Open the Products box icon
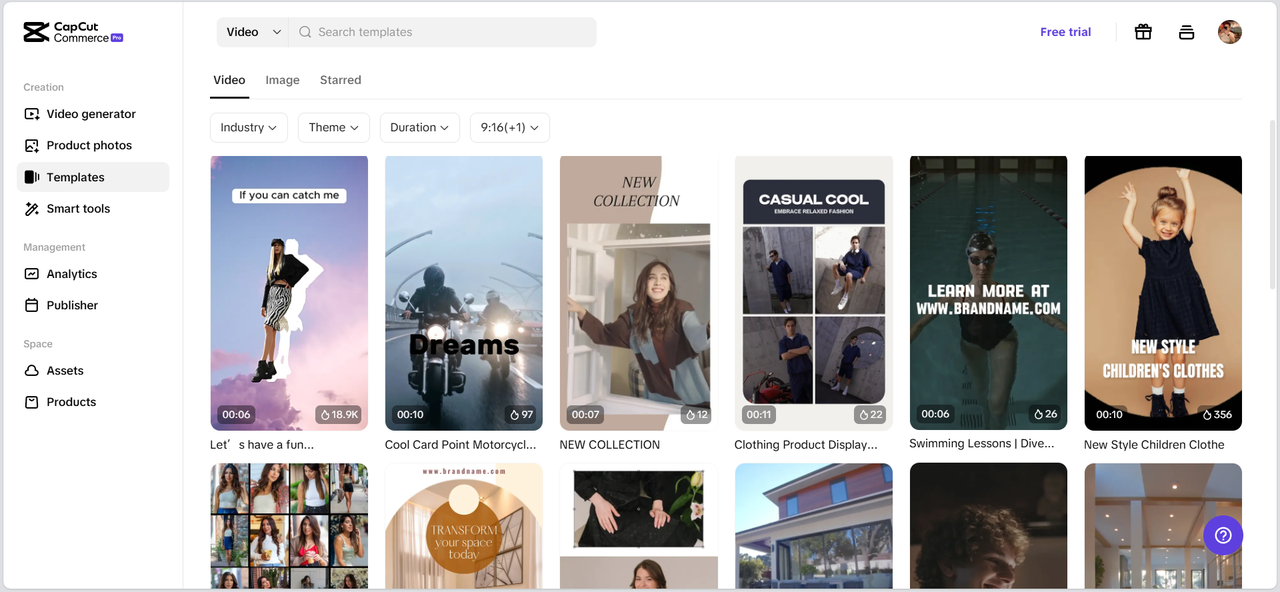 (32, 402)
